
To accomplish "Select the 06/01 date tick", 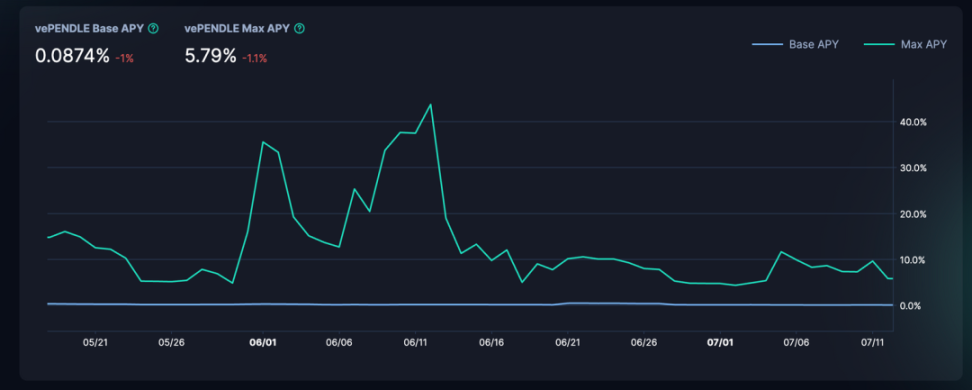I will (263, 342).
